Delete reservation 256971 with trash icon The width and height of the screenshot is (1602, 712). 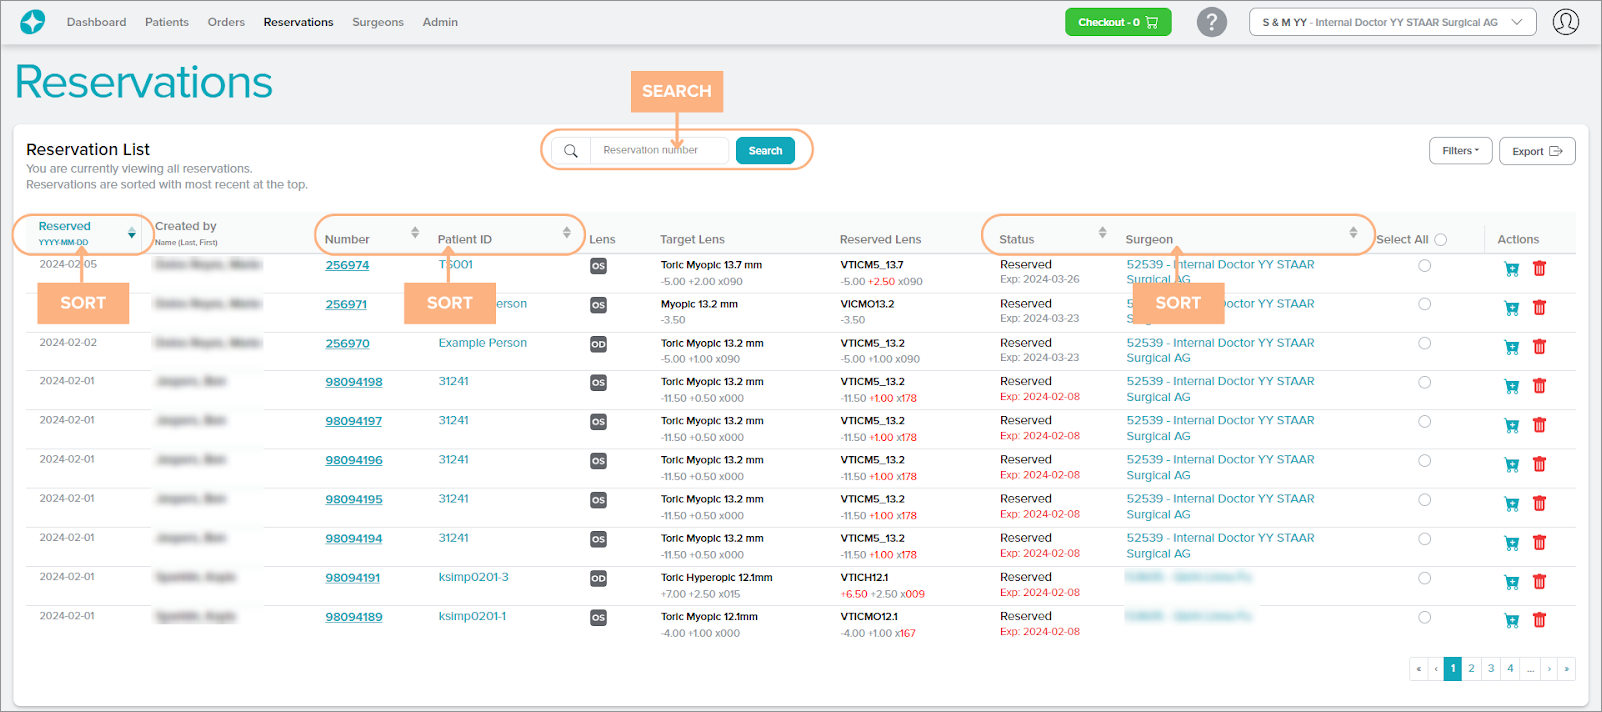[1539, 308]
